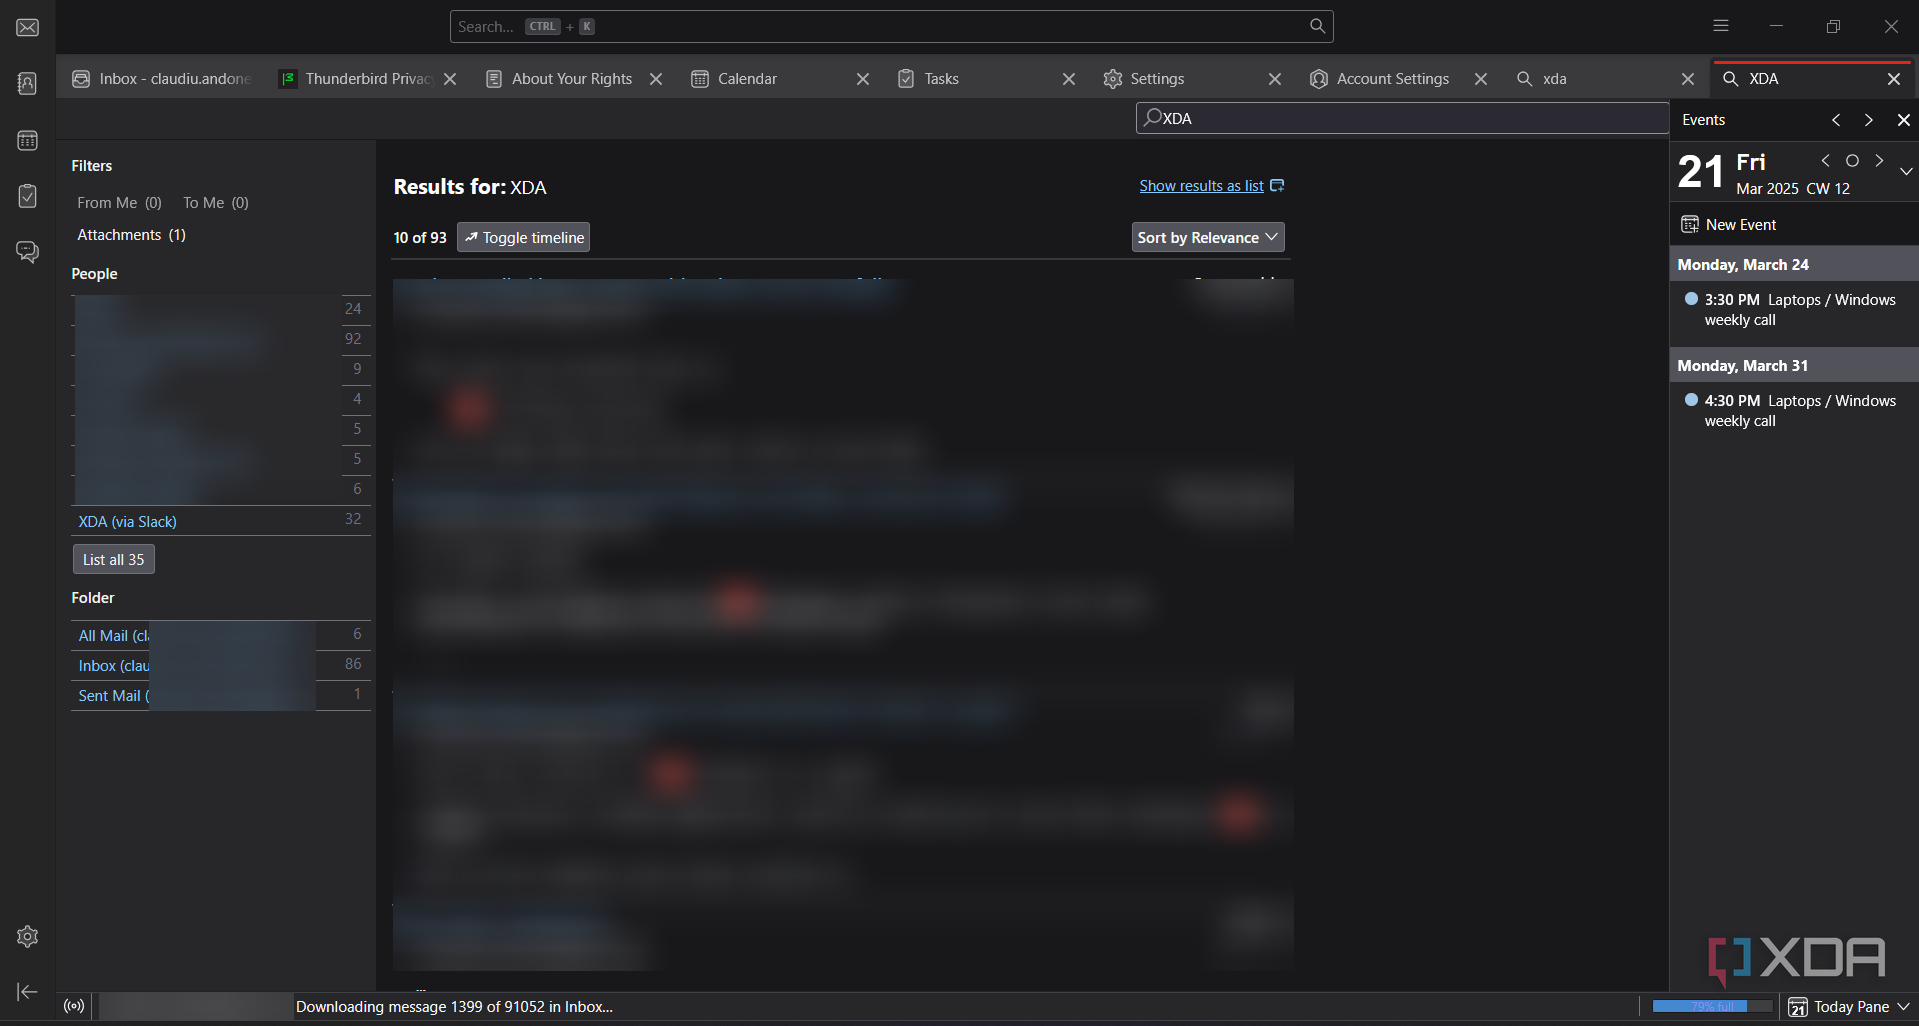Viewport: 1919px width, 1026px height.
Task: Open the Chat space icon in sidebar
Action: pyautogui.click(x=27, y=252)
